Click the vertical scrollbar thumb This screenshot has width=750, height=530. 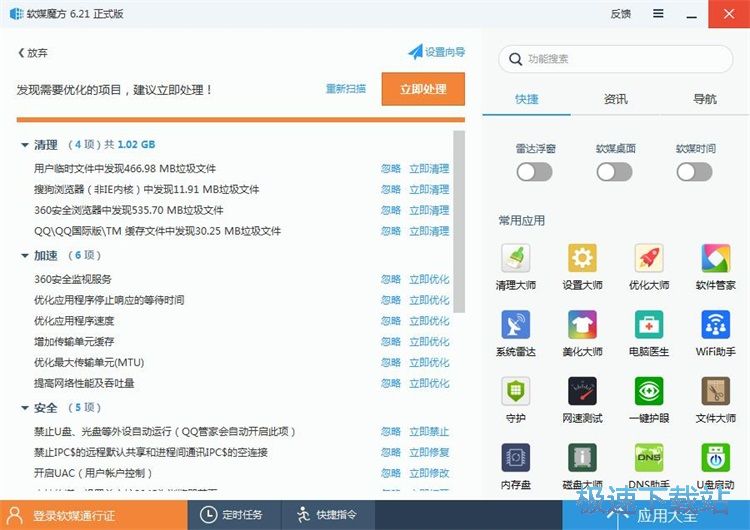coord(459,221)
